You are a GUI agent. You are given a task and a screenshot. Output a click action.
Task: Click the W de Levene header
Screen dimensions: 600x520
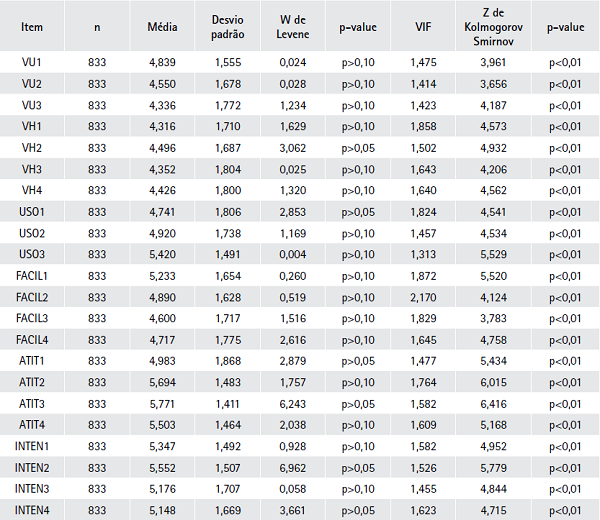(292, 29)
